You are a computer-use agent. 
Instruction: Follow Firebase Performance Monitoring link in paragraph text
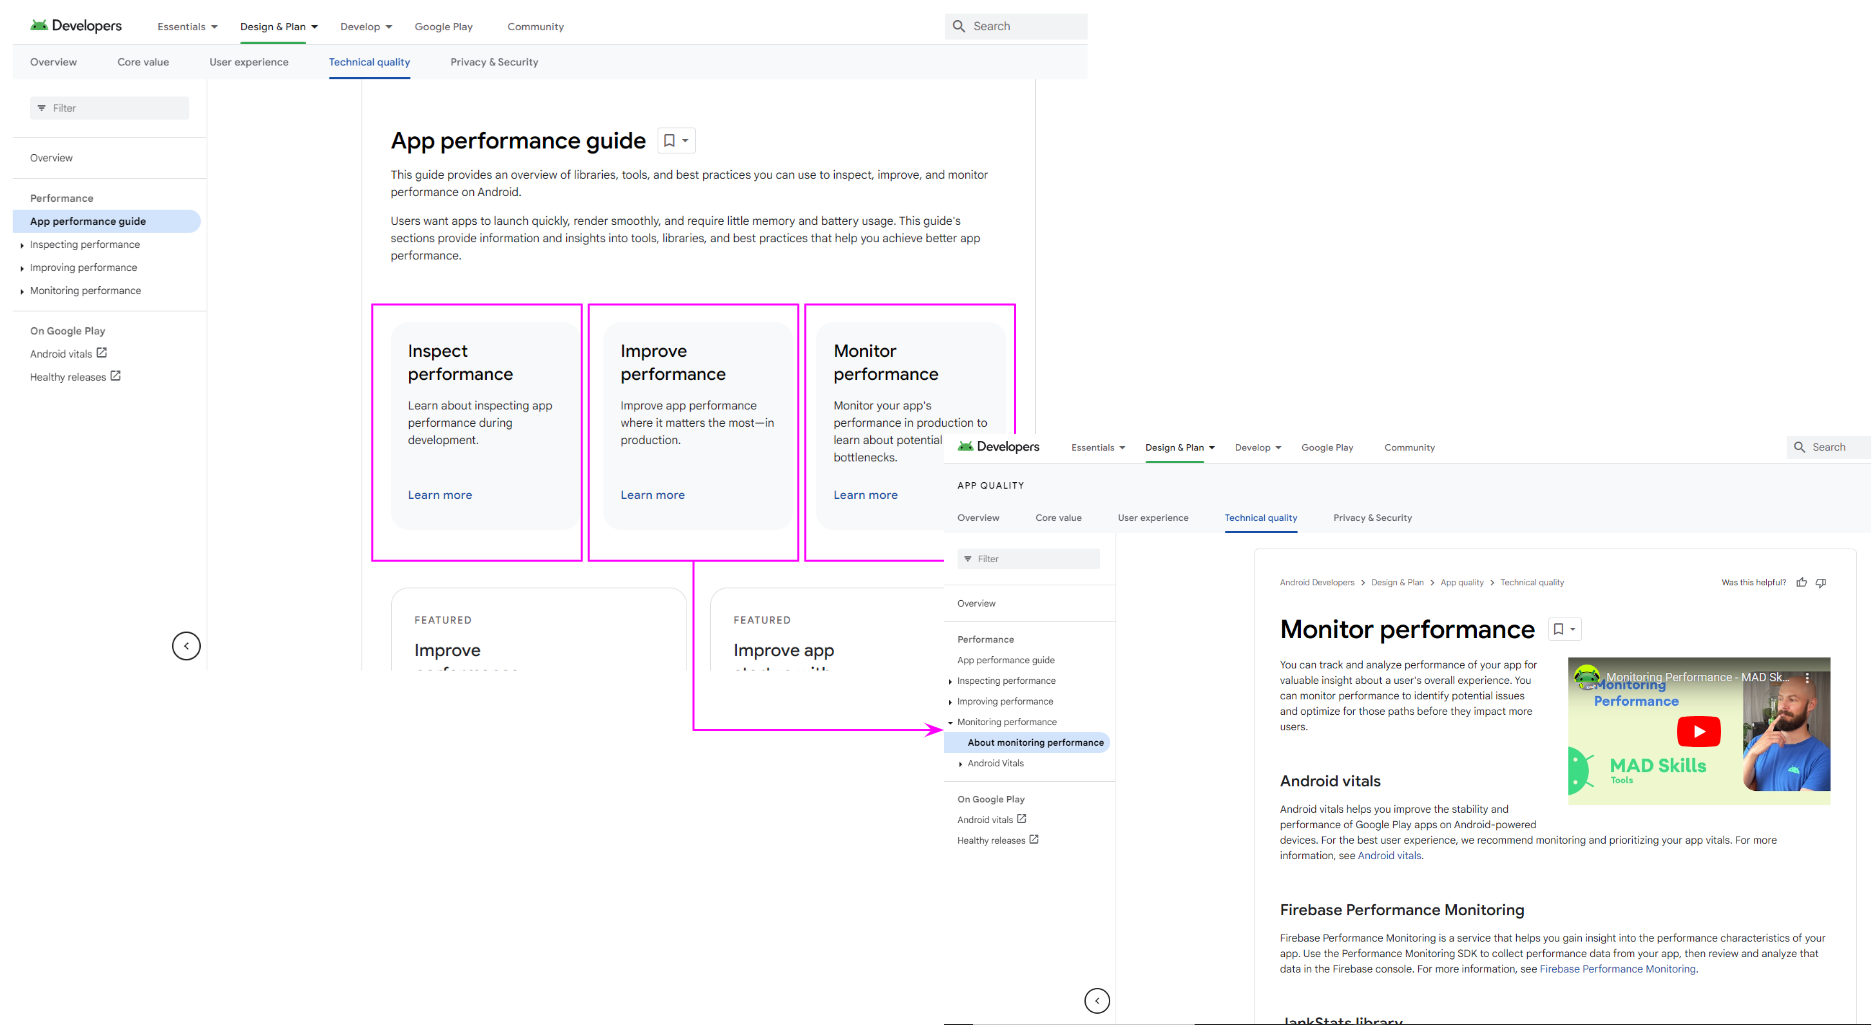tap(1618, 969)
